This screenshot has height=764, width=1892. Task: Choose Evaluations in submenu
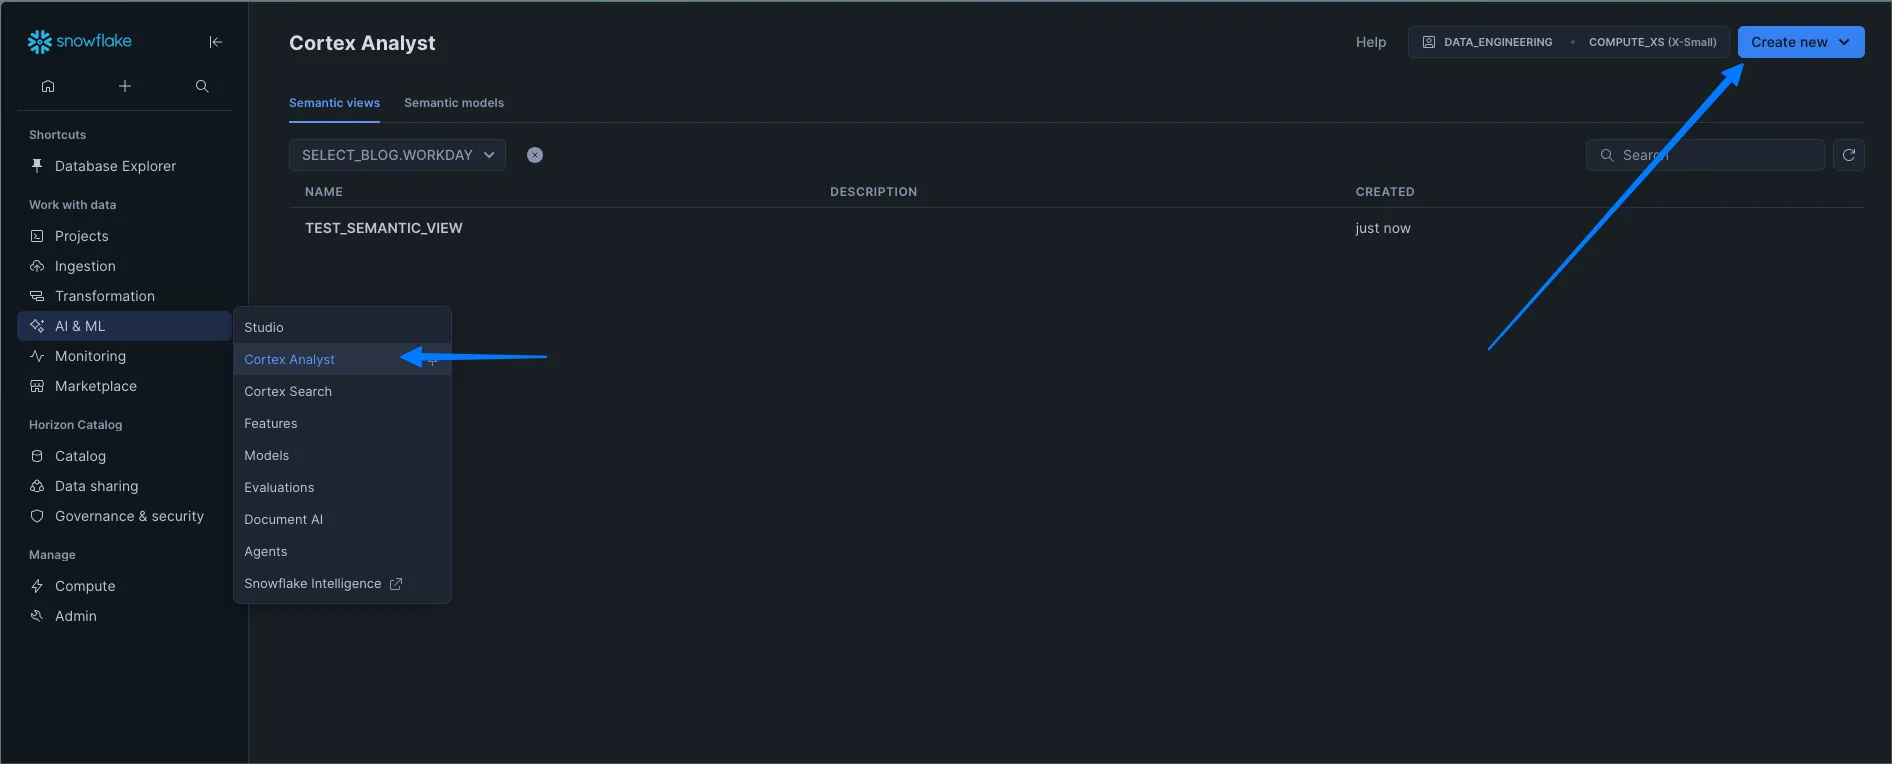[x=342, y=487]
